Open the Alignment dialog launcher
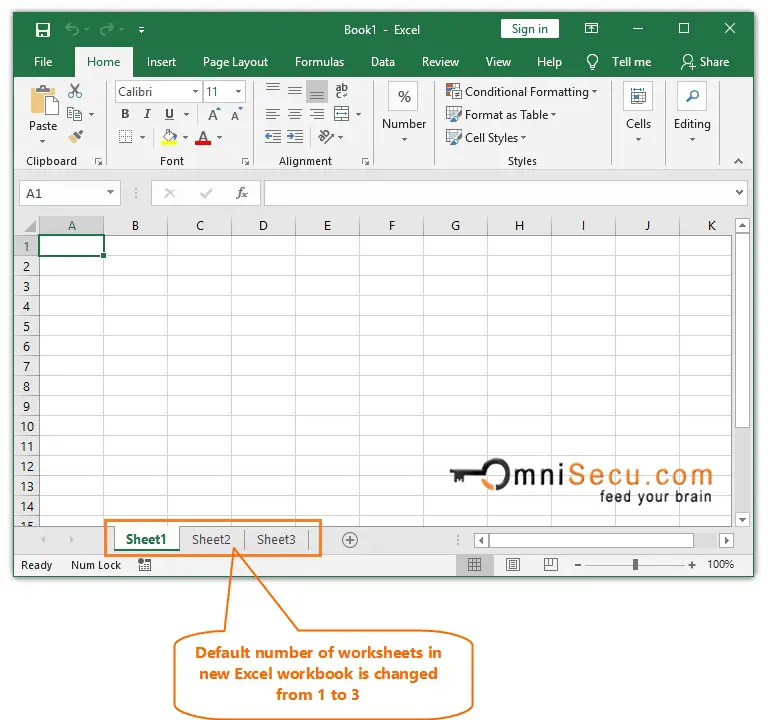Viewport: 768px width, 720px height. pyautogui.click(x=365, y=162)
